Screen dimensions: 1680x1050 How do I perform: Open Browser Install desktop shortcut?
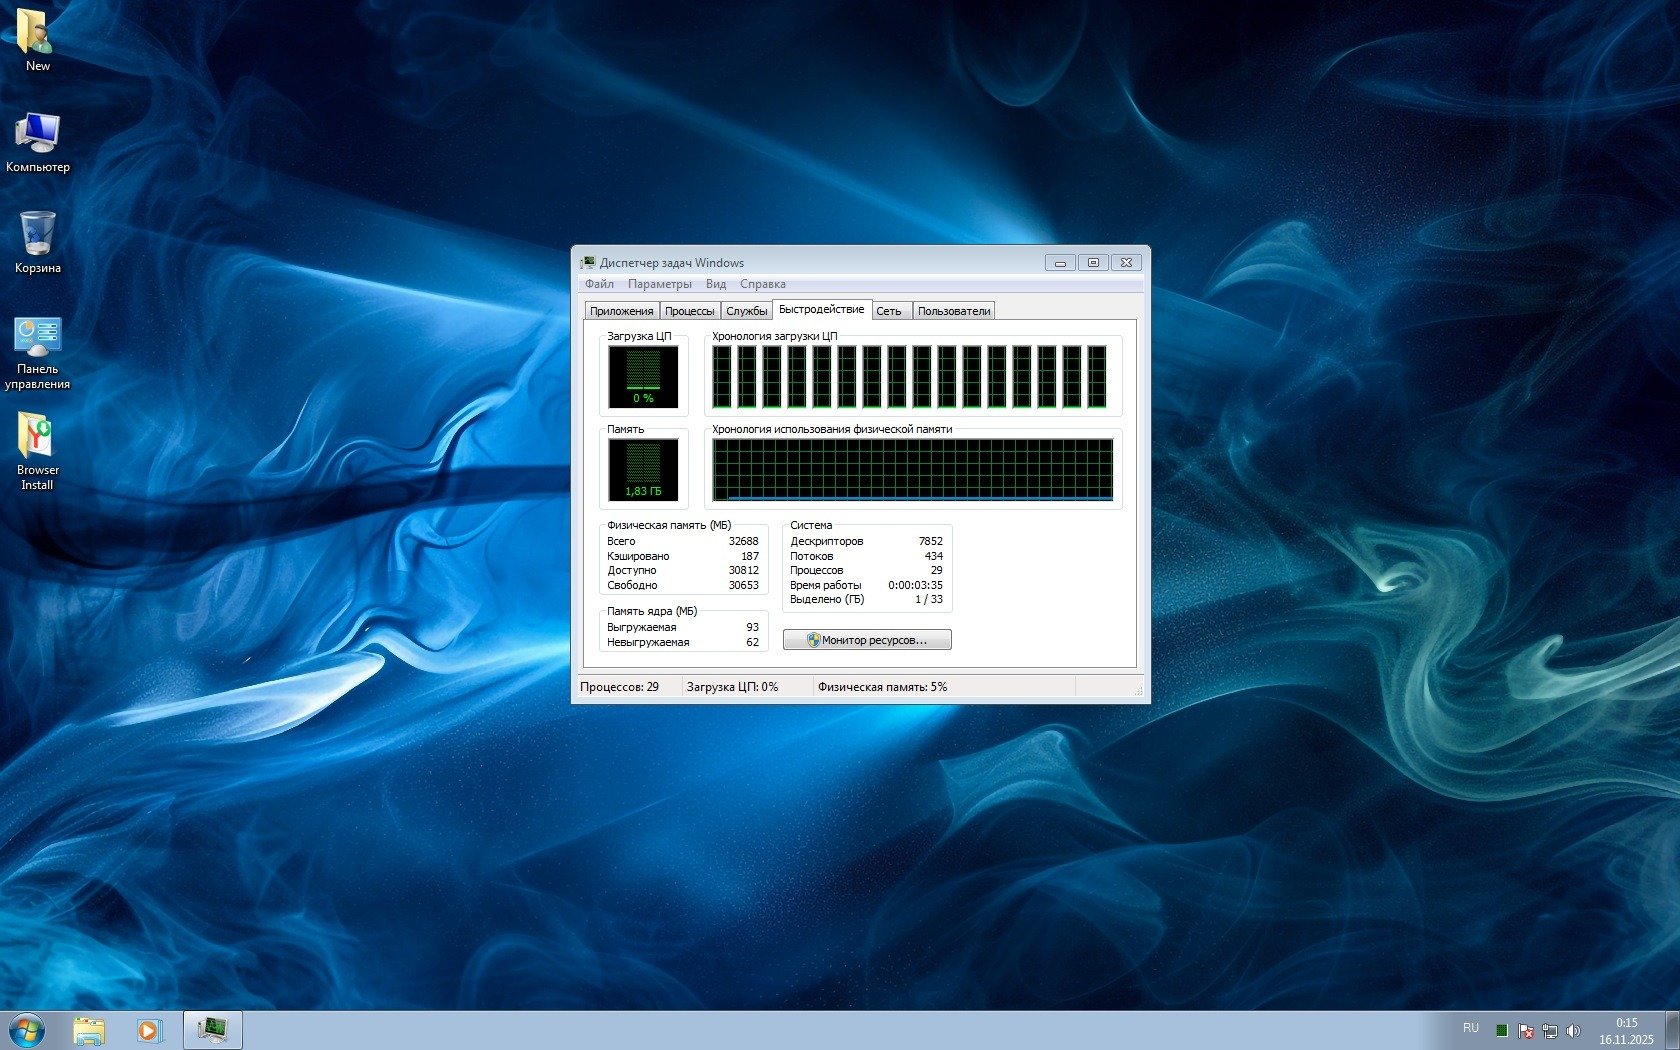[37, 440]
